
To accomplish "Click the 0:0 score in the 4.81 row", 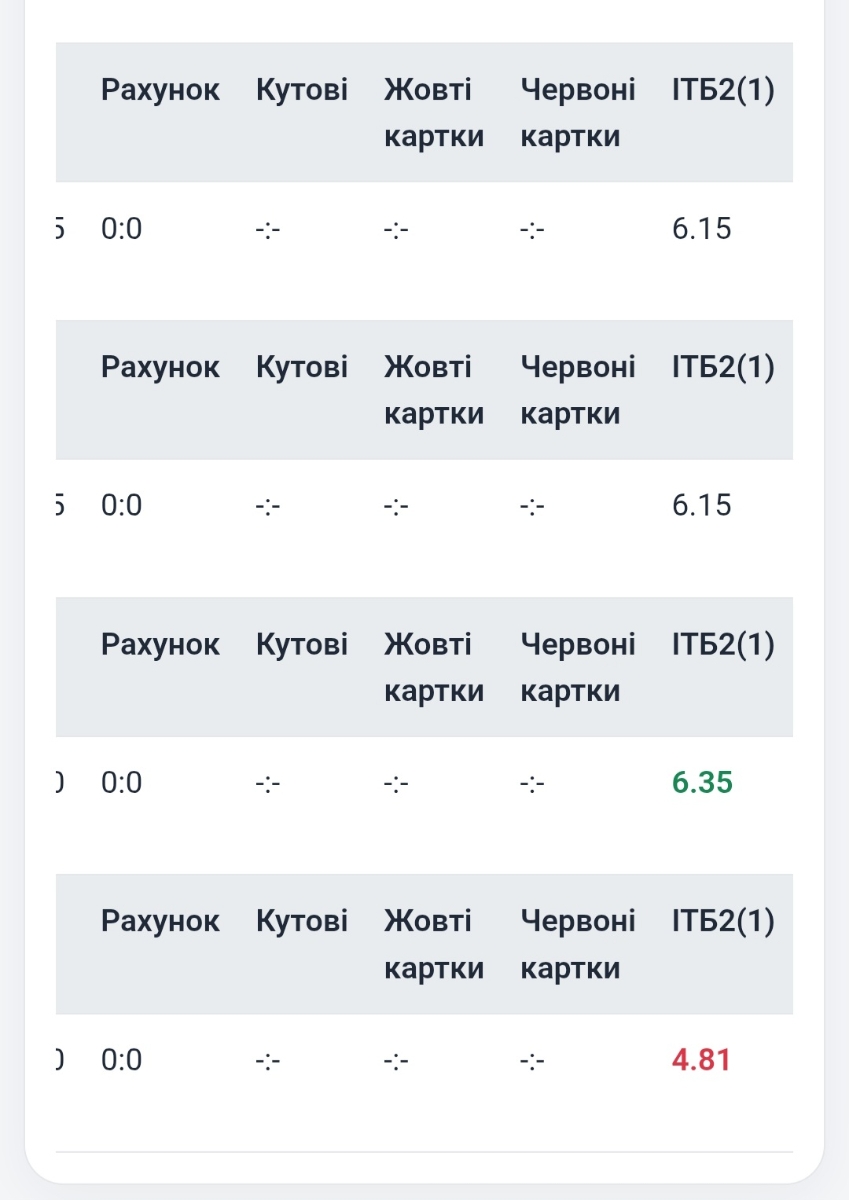I will pos(122,1059).
